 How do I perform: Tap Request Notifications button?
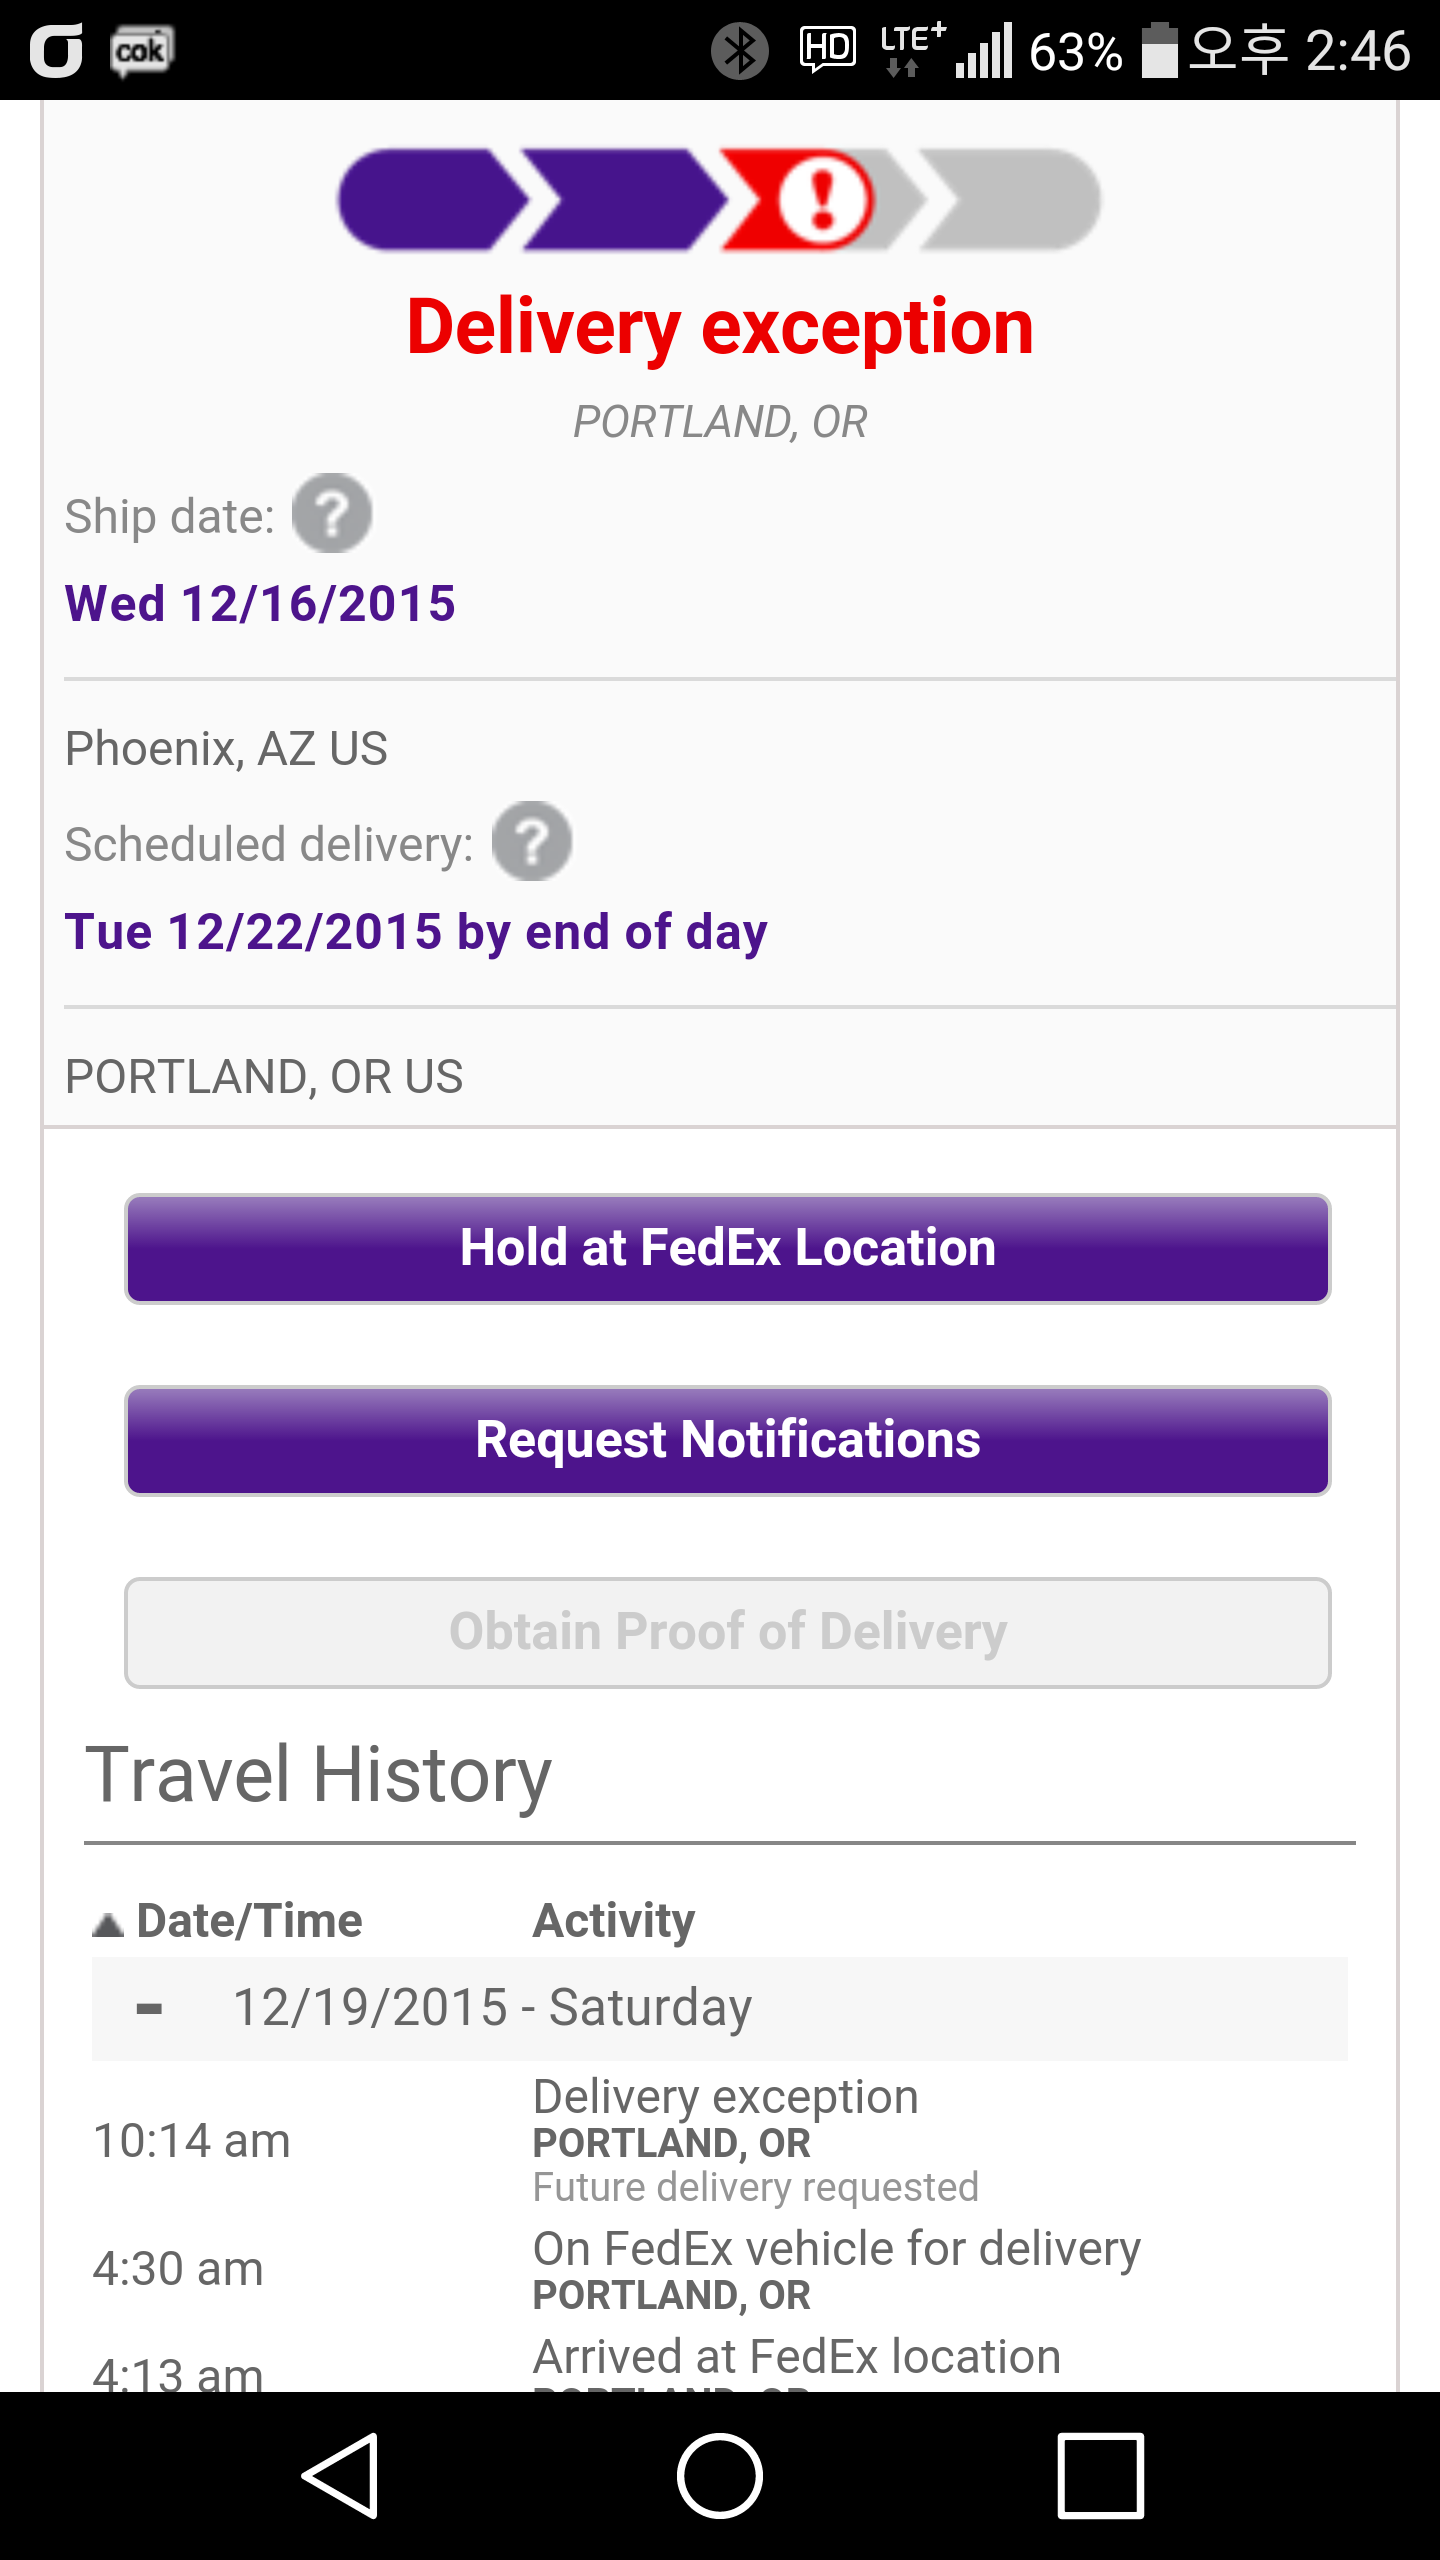pyautogui.click(x=728, y=1441)
